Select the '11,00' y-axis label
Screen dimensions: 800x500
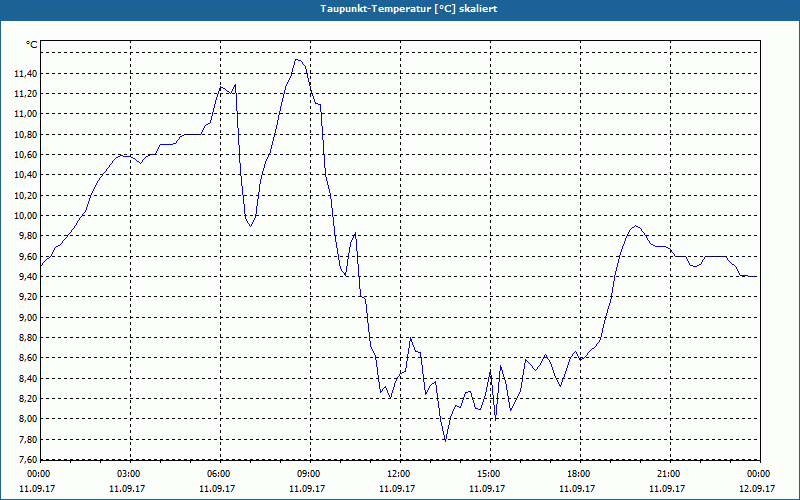point(26,114)
